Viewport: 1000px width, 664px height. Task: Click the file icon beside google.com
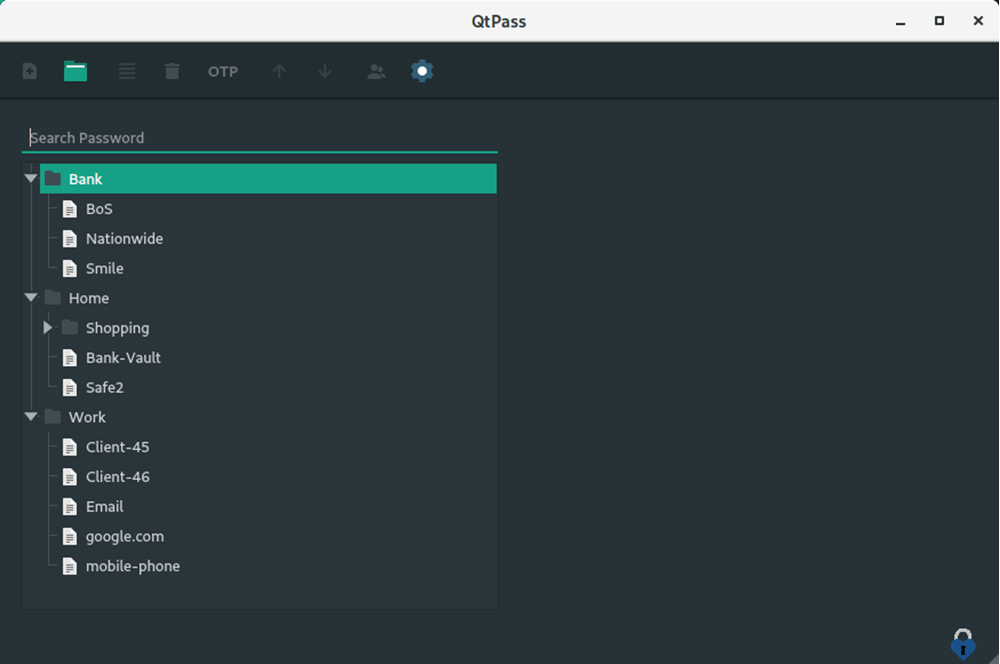[x=70, y=537]
